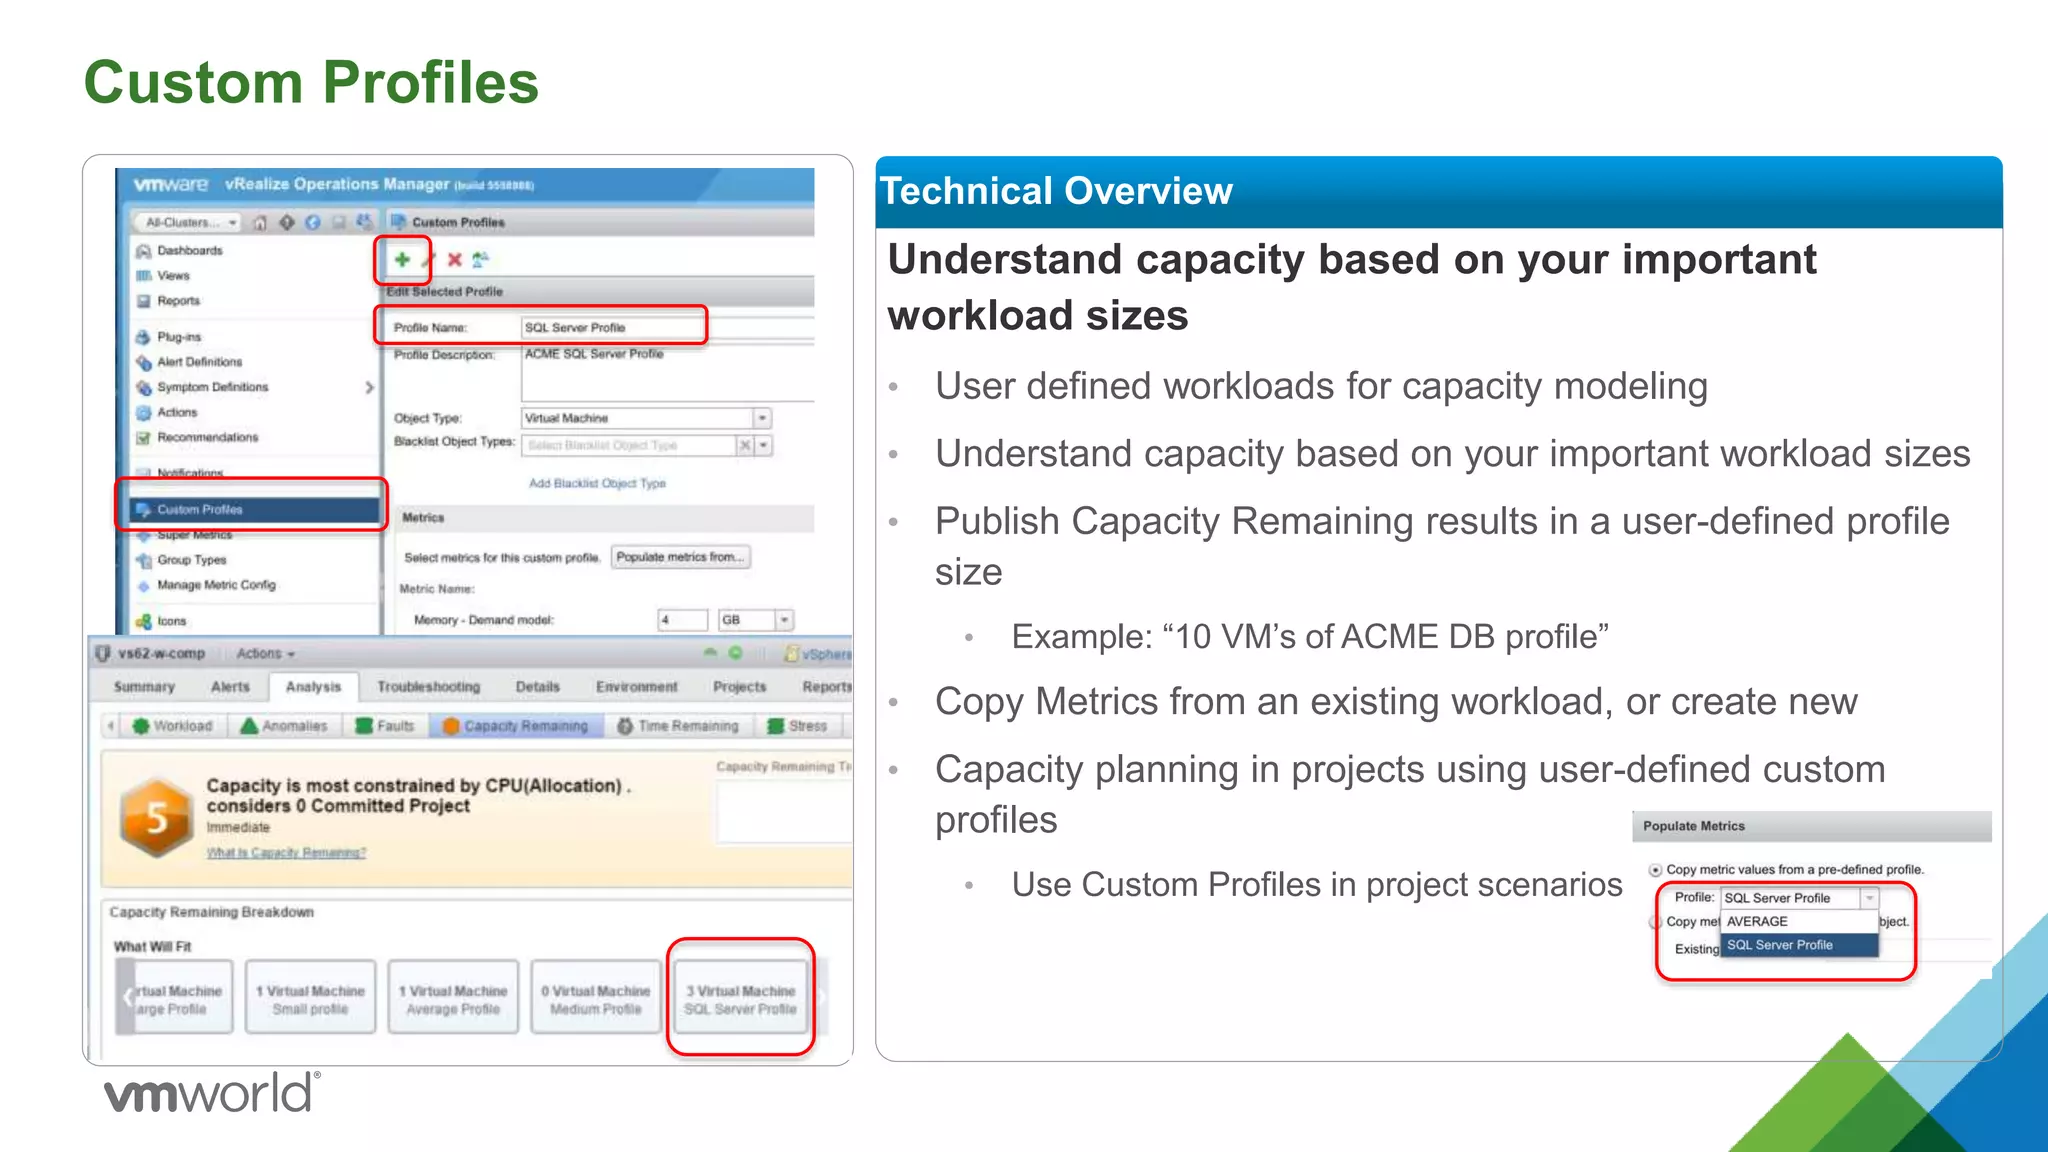The height and width of the screenshot is (1152, 2048).
Task: Select the 3 Virtual Machine SQL Server Profile card
Action: [x=740, y=998]
